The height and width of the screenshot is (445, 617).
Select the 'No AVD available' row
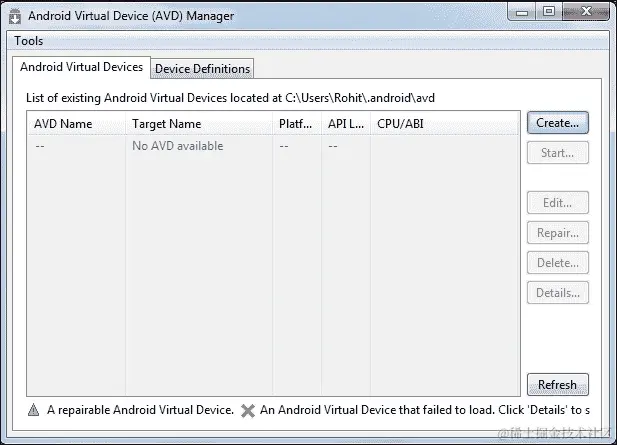point(273,146)
